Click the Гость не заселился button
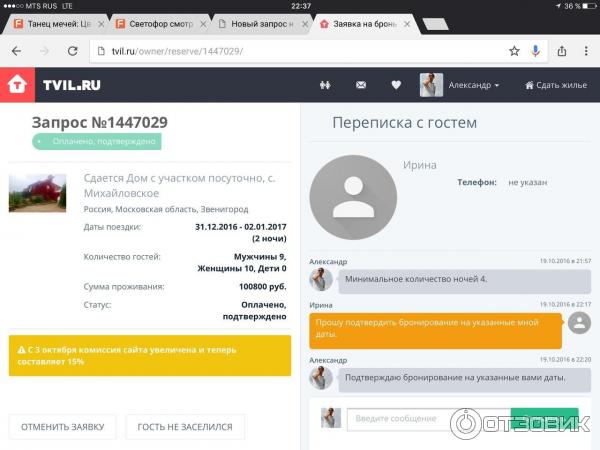The height and width of the screenshot is (450, 600). pyautogui.click(x=185, y=427)
